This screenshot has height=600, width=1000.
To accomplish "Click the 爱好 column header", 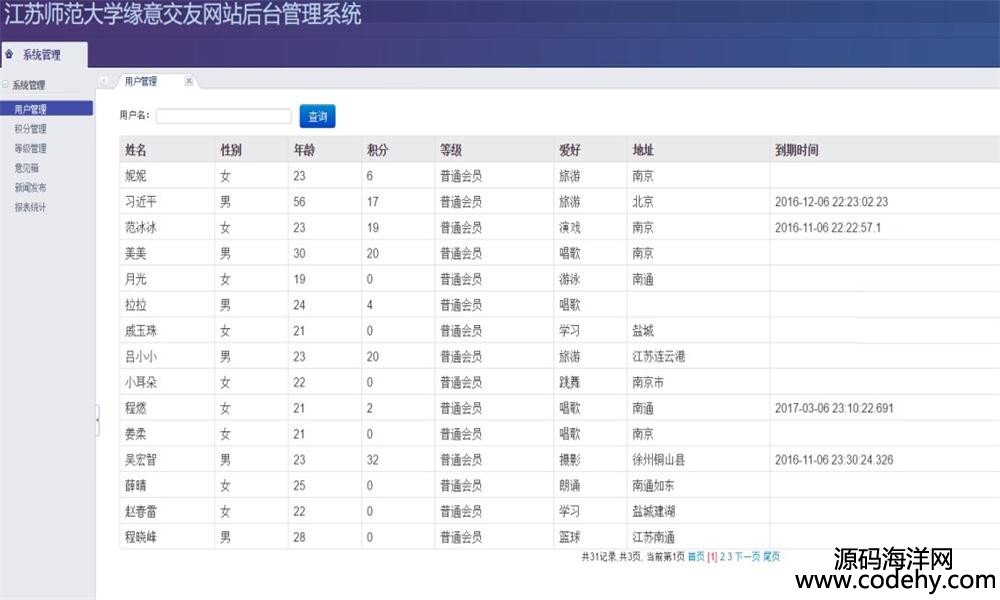I will coord(570,150).
